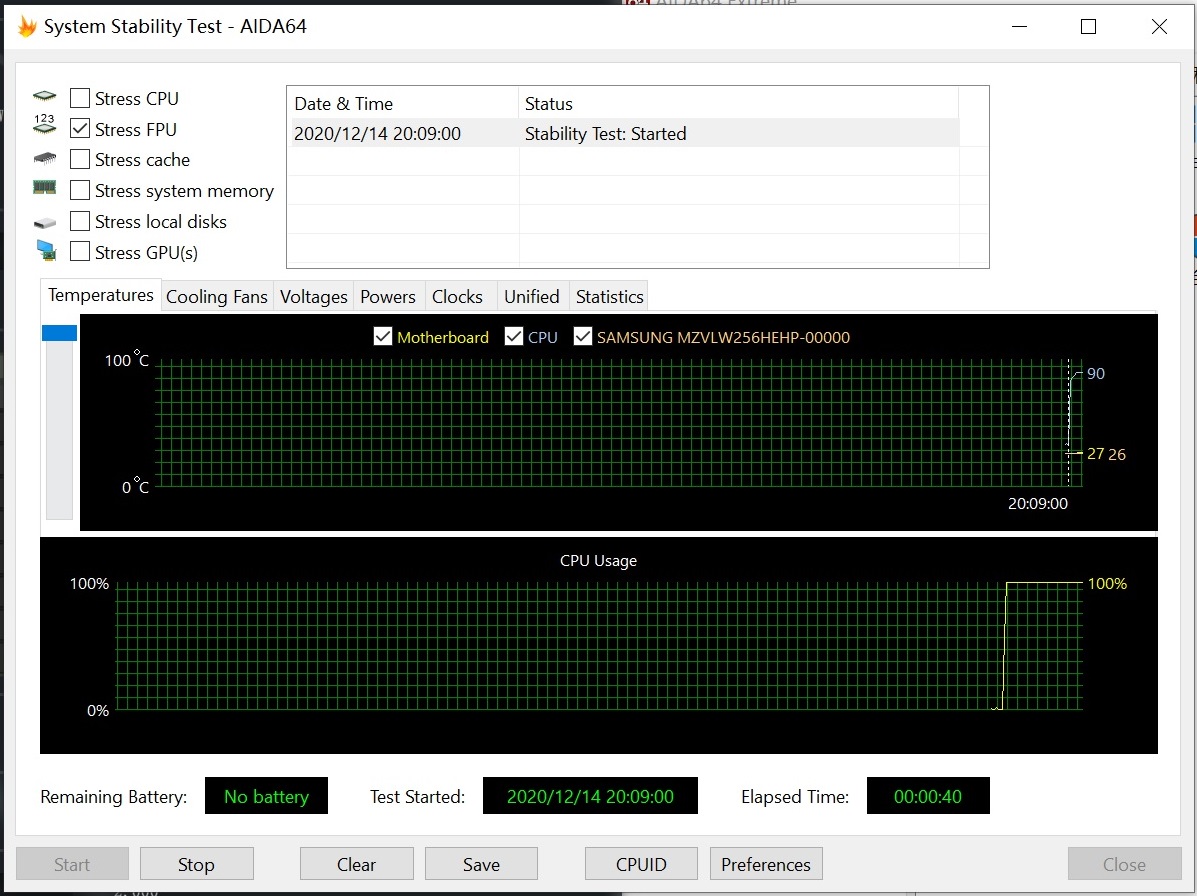Uncheck the SAMSUNG MZVLW256HEHP-00000 drive checkbox
The height and width of the screenshot is (896, 1197).
tap(583, 336)
